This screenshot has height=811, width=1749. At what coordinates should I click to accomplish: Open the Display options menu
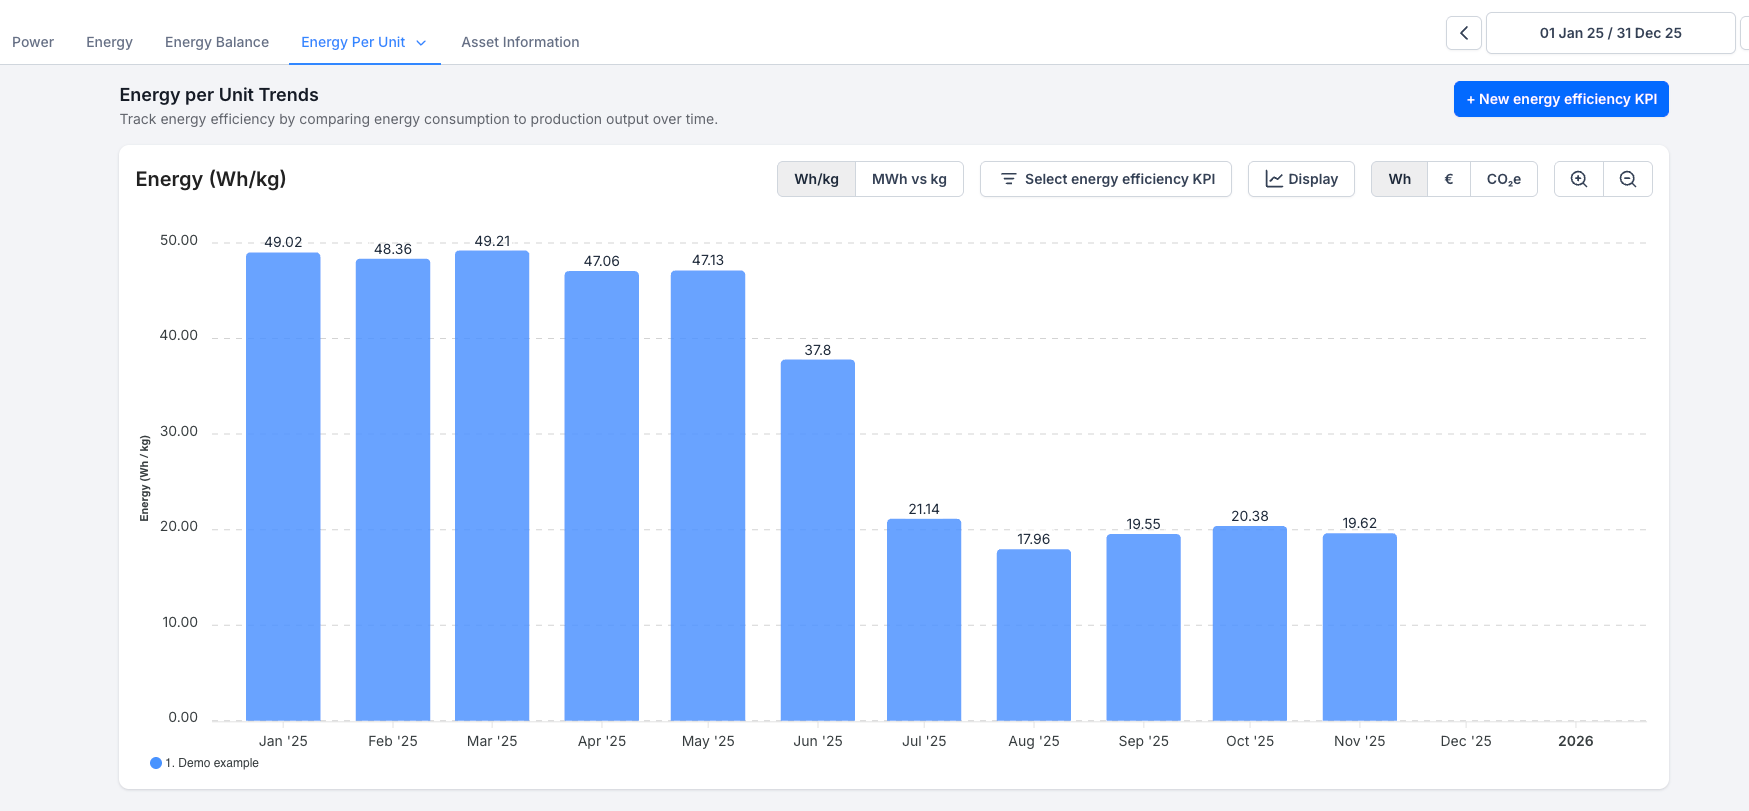tap(1301, 179)
